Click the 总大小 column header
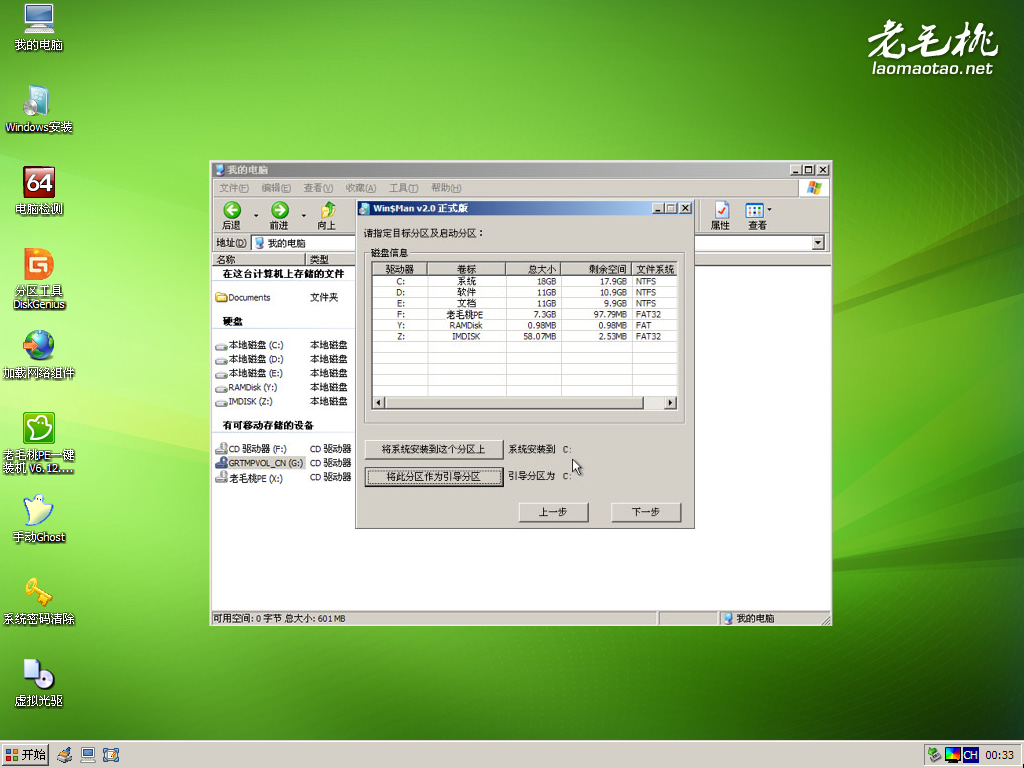The width and height of the screenshot is (1024, 768). [x=534, y=269]
